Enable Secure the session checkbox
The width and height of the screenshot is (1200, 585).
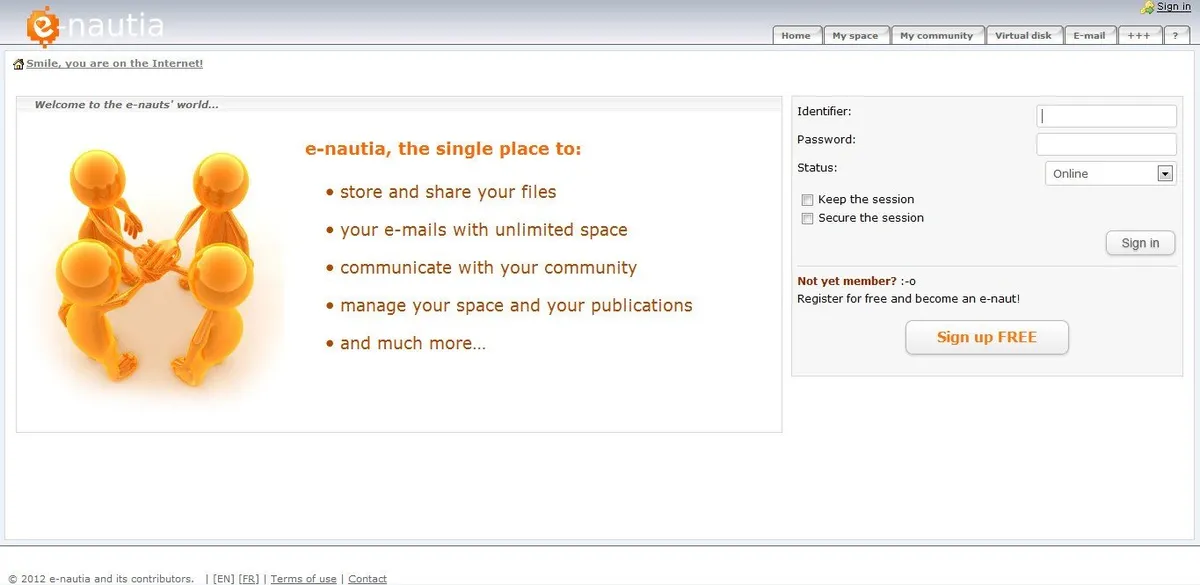[807, 218]
